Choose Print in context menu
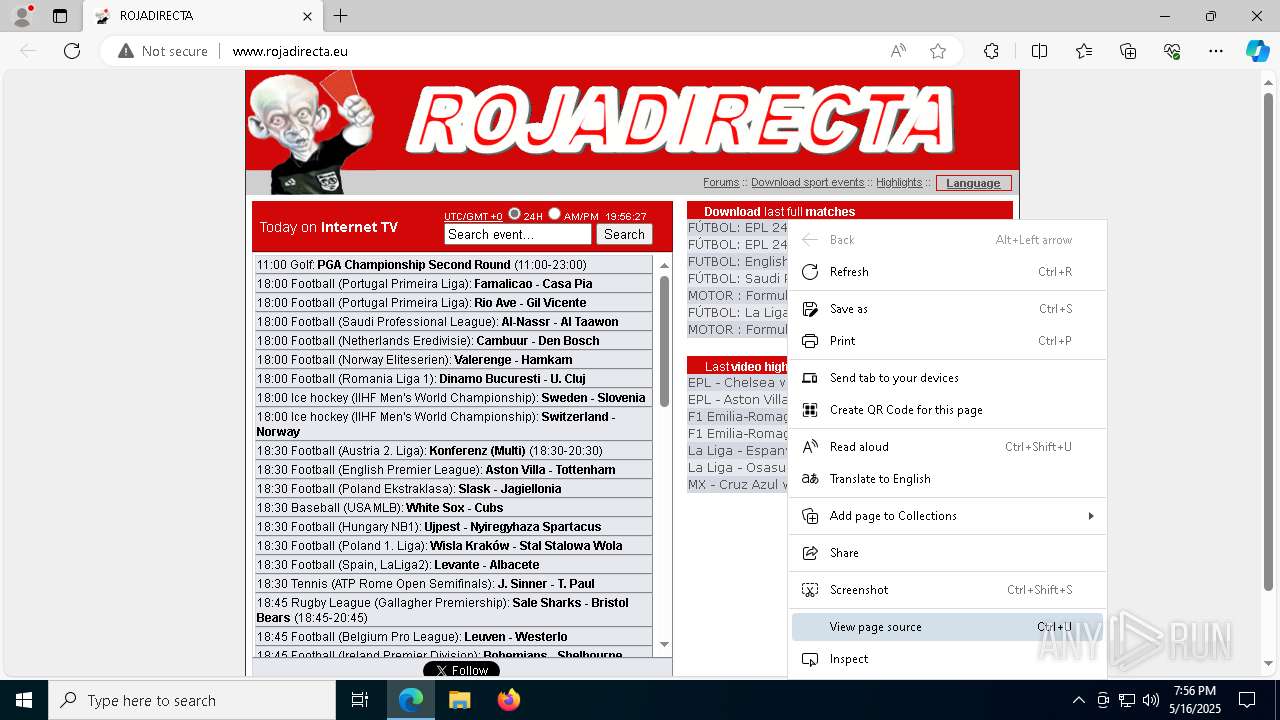This screenshot has height=720, width=1280. click(948, 341)
